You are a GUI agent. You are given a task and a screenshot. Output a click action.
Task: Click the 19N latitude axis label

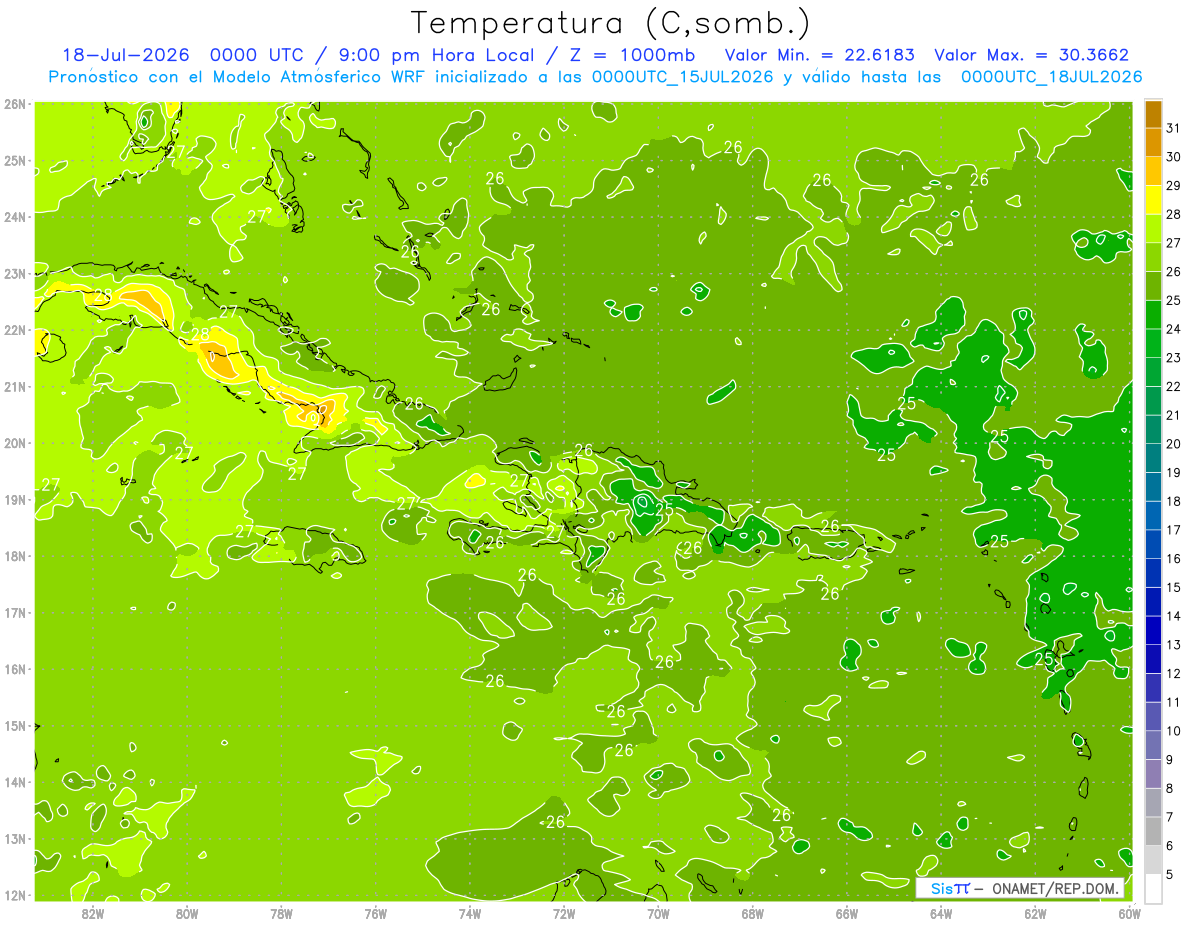click(15, 500)
